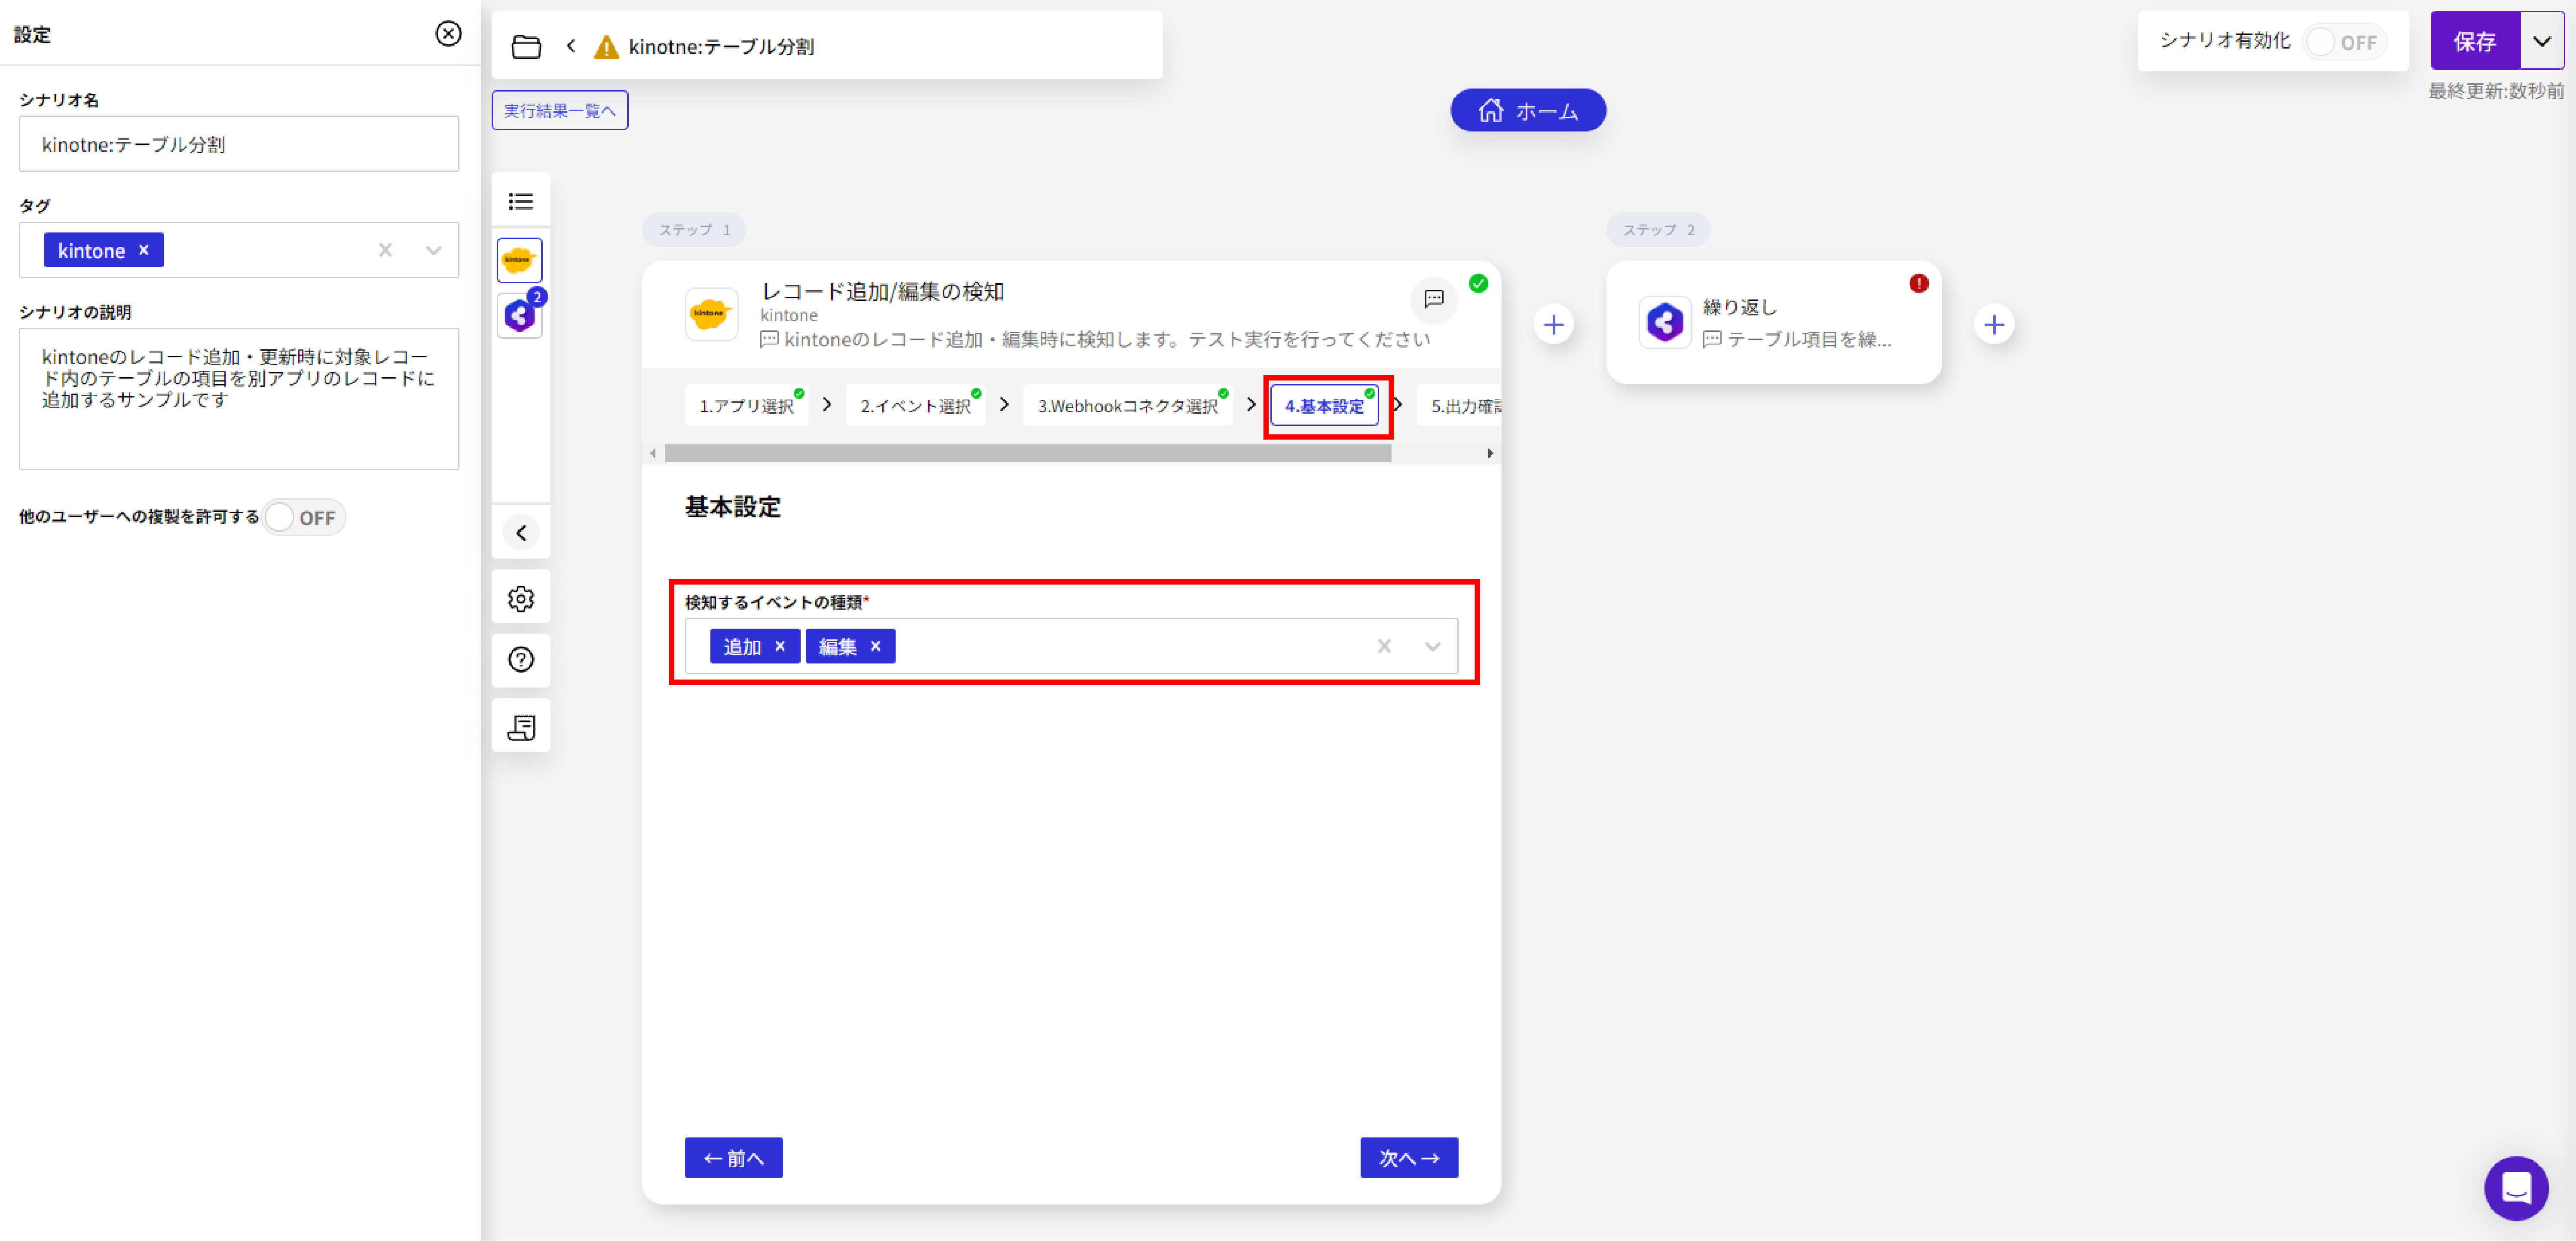Click the 保存 button
Viewport: 2576px width, 1241px height.
pyautogui.click(x=2475, y=41)
